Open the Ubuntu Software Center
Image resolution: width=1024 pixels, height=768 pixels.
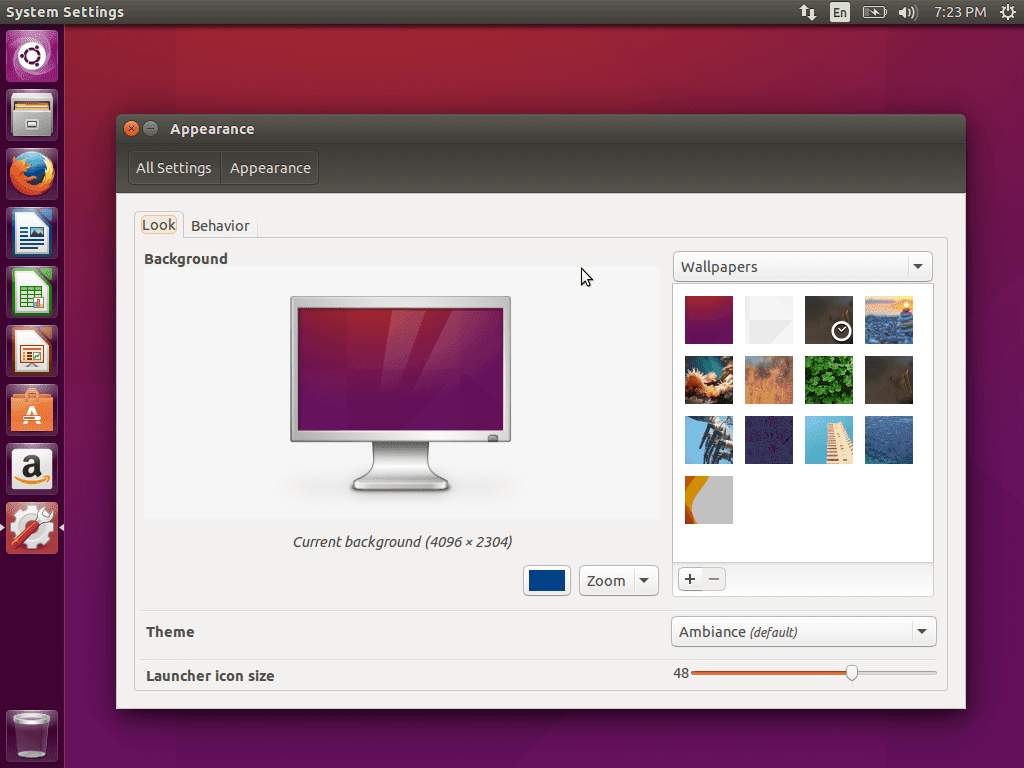pyautogui.click(x=31, y=409)
